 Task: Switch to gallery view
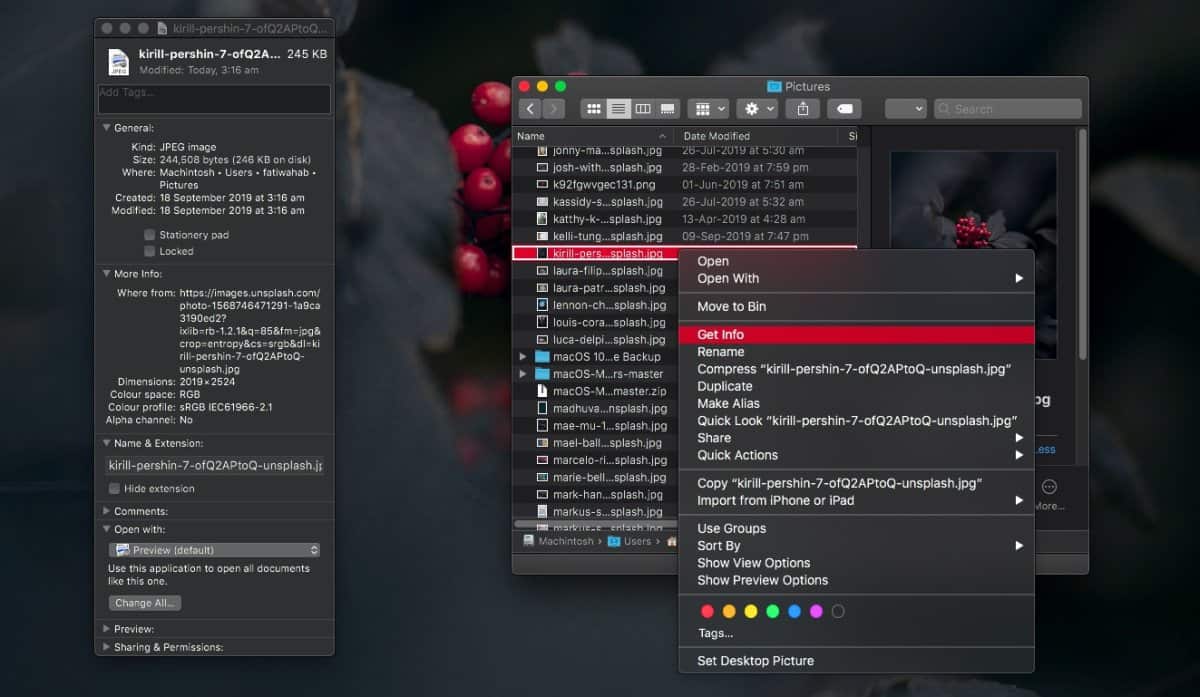click(x=667, y=108)
